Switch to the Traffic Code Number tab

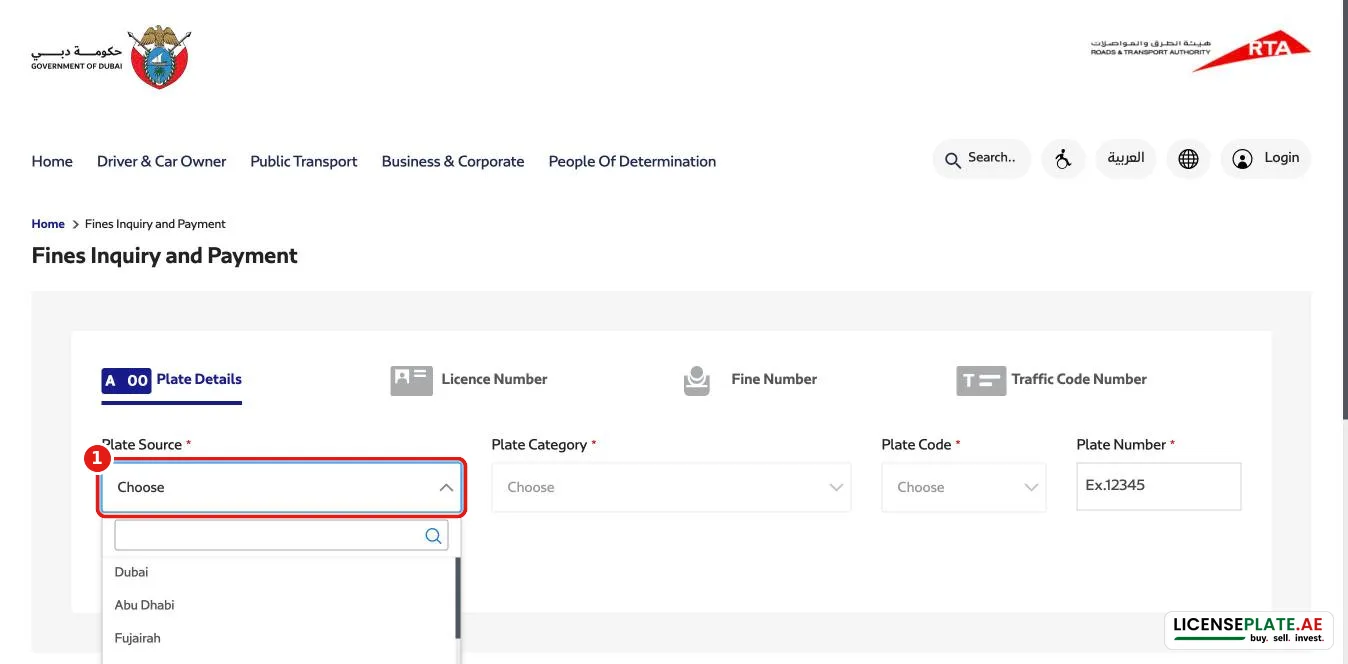click(x=1052, y=380)
